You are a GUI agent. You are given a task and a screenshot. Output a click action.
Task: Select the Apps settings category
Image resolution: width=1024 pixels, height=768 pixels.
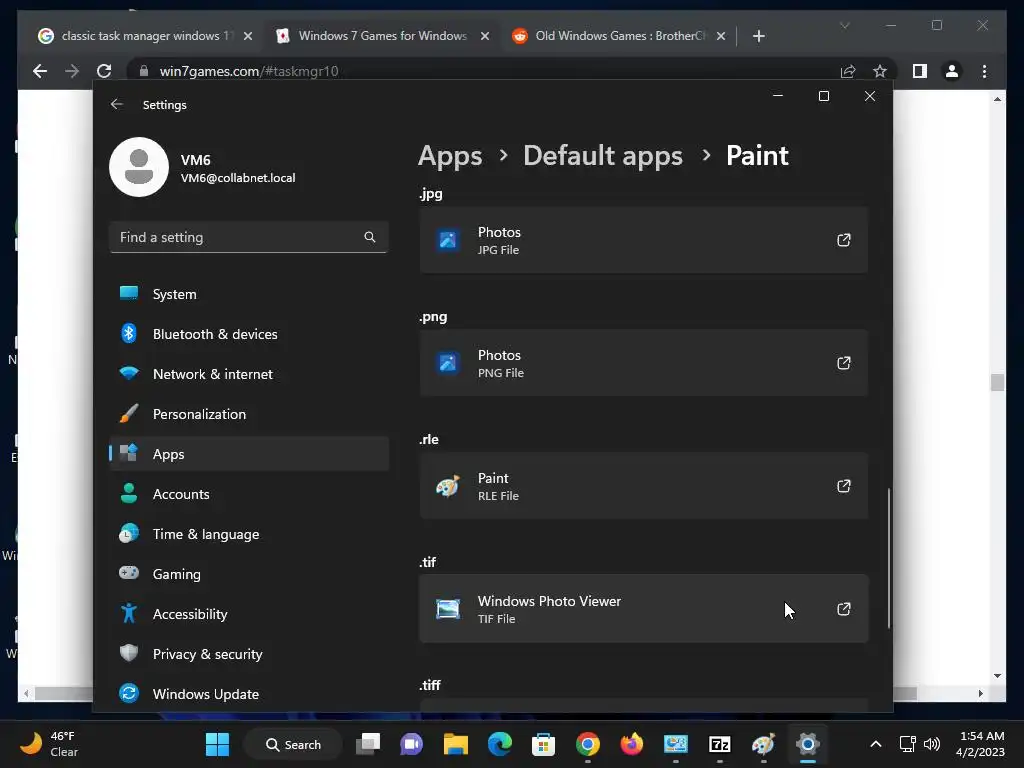pyautogui.click(x=249, y=454)
